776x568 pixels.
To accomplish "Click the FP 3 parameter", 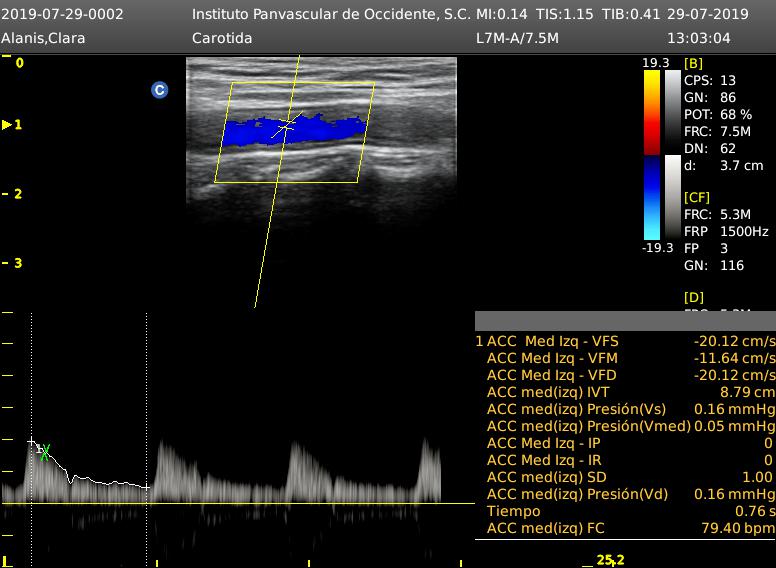I will tap(706, 248).
